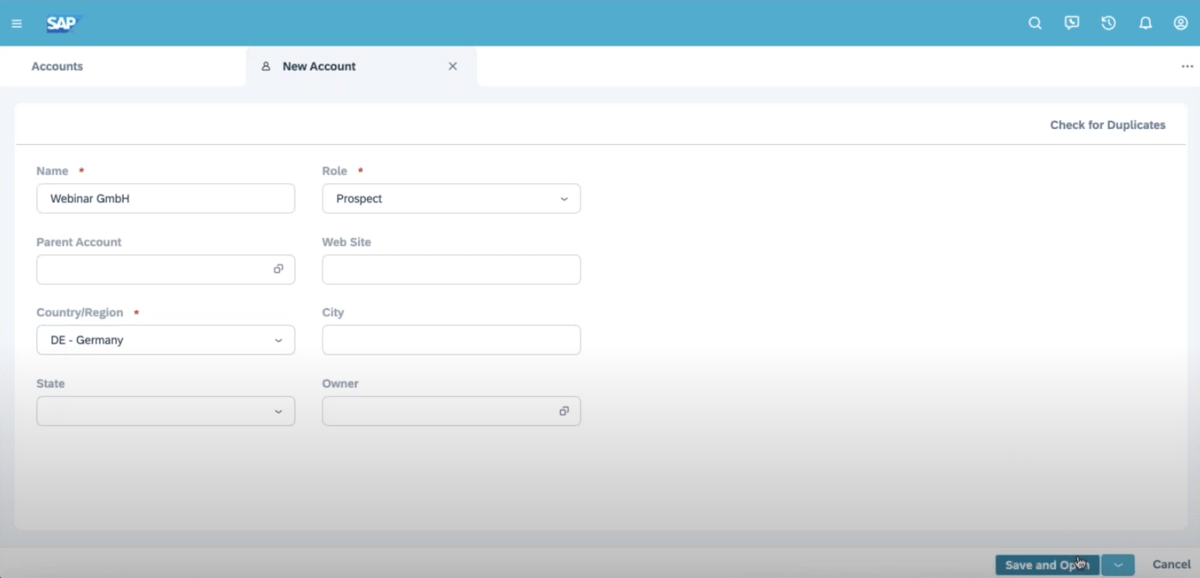This screenshot has width=1200, height=578.
Task: Click the "Country/Region" label
Action: tap(80, 313)
